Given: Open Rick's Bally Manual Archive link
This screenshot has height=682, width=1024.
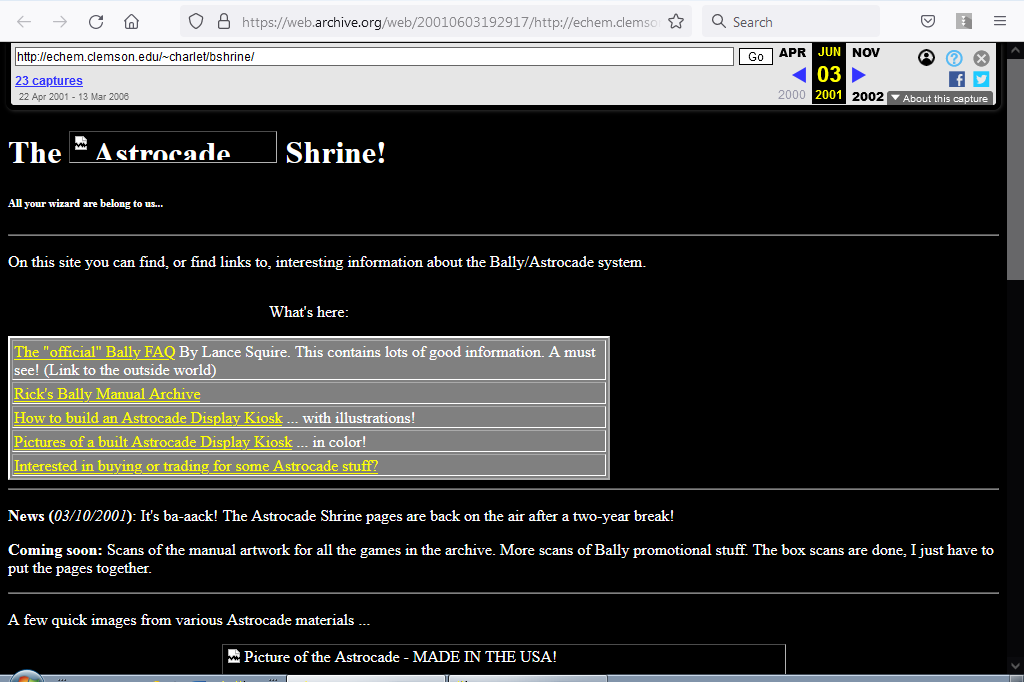Looking at the screenshot, I should 107,394.
